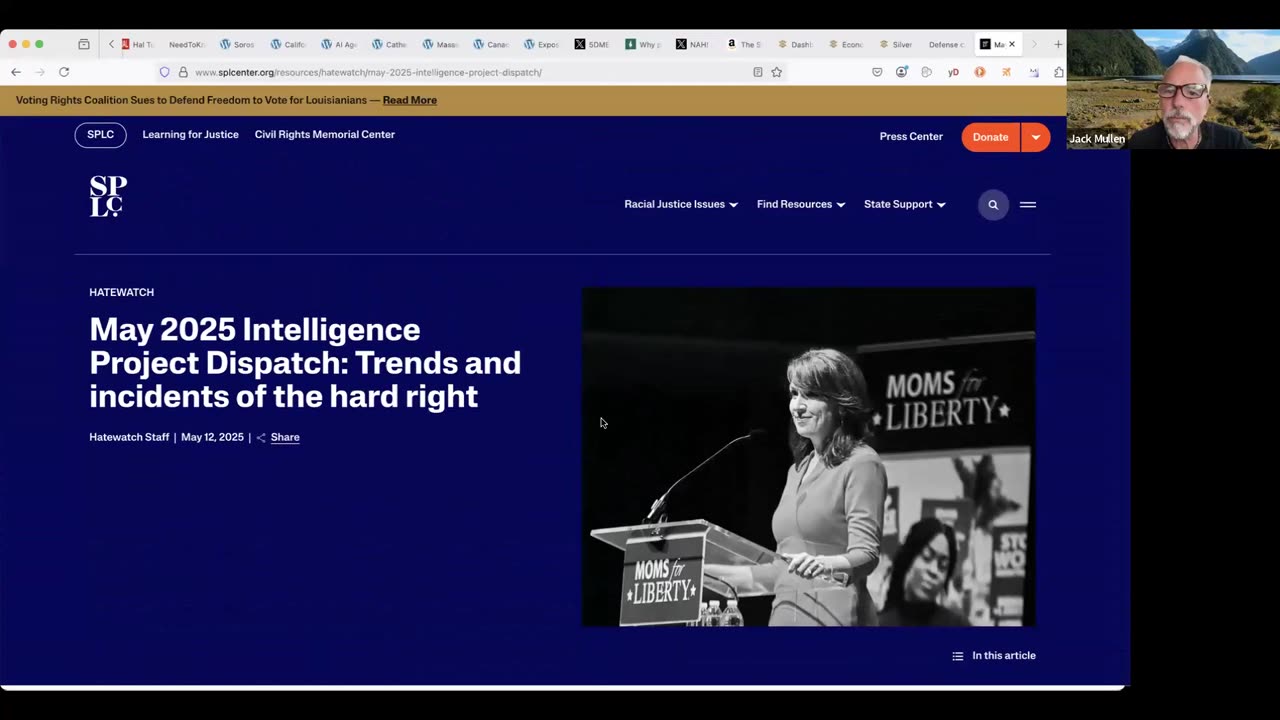Viewport: 1280px width, 720px height.
Task: View site security padlock info
Action: coord(183,72)
